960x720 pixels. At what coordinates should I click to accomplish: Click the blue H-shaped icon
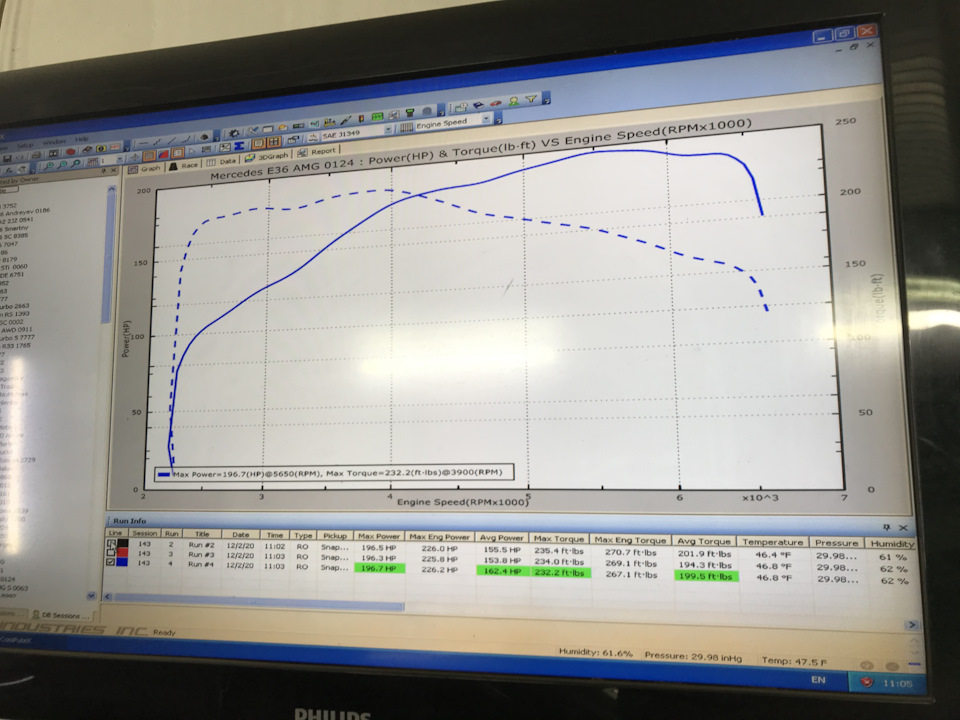(x=239, y=145)
